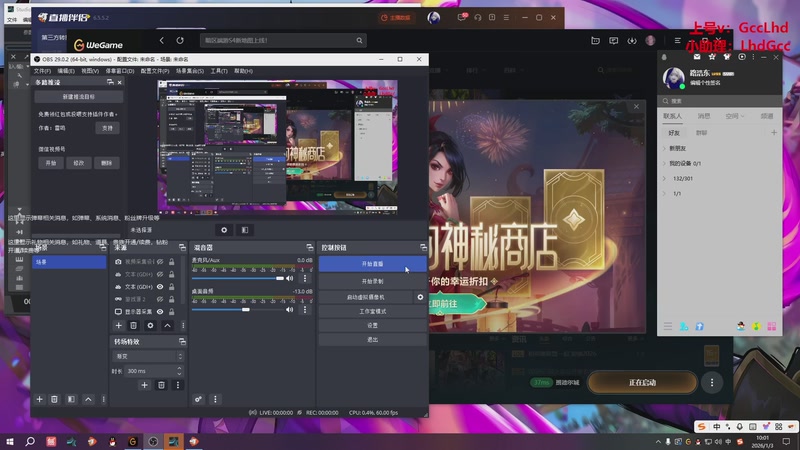The image size is (800, 450).
Task: Toggle visibility of 游戏源 2 source
Action: point(160,299)
